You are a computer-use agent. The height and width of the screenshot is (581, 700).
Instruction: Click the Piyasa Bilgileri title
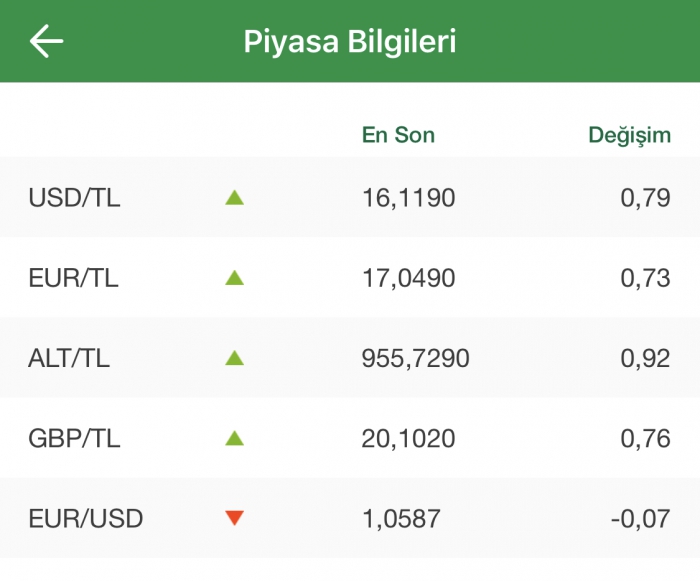tap(350, 42)
